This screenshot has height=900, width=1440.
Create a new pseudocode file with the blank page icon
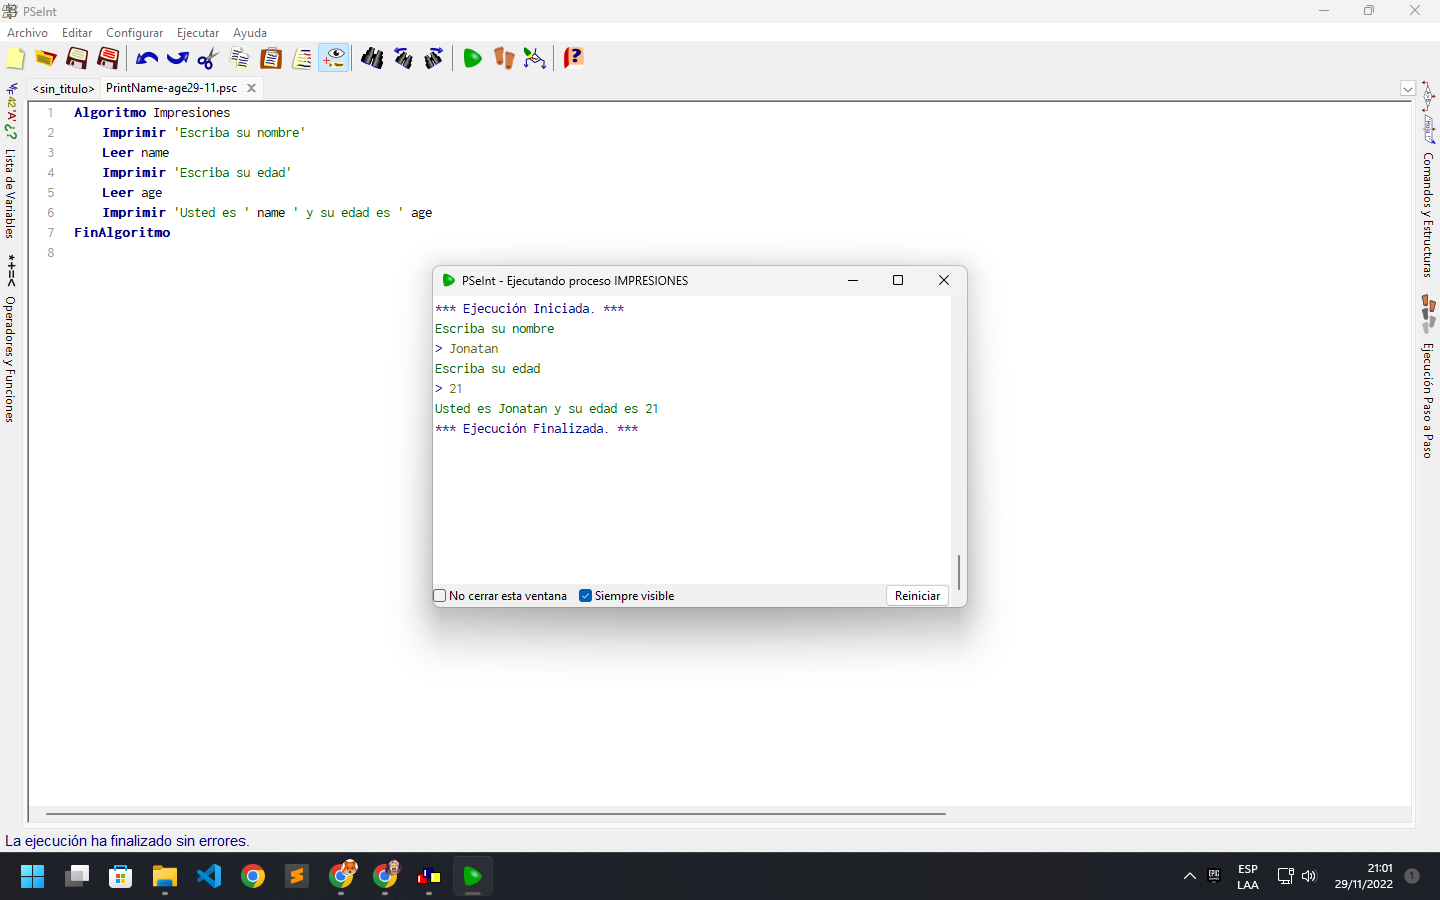click(15, 58)
